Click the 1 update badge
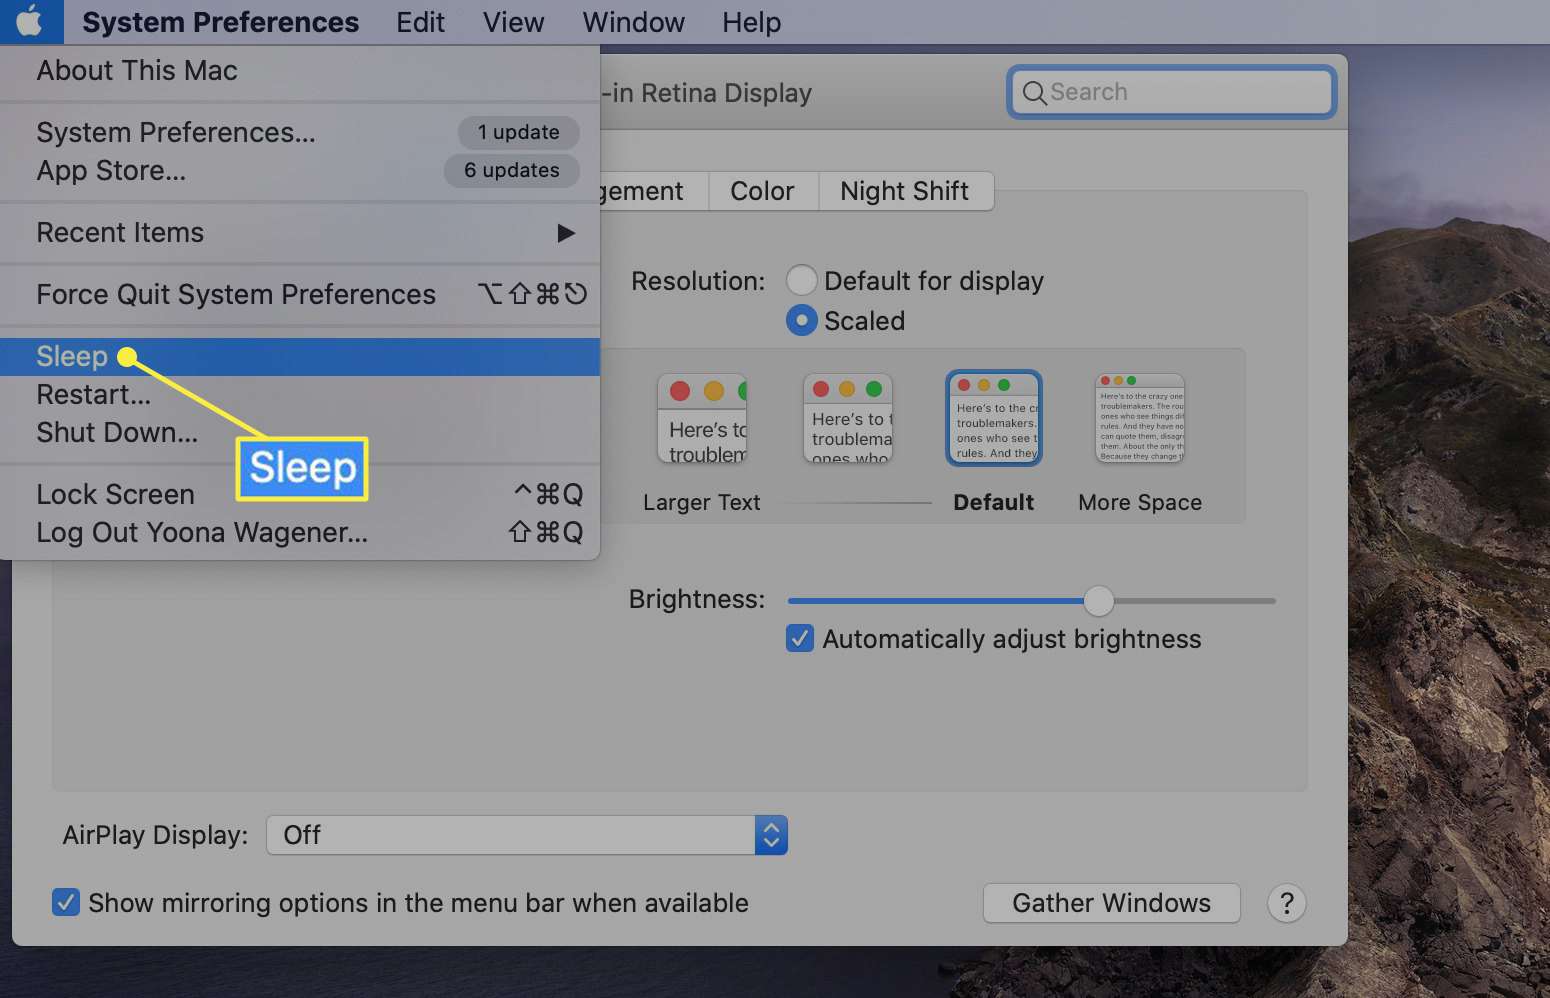 (x=518, y=132)
